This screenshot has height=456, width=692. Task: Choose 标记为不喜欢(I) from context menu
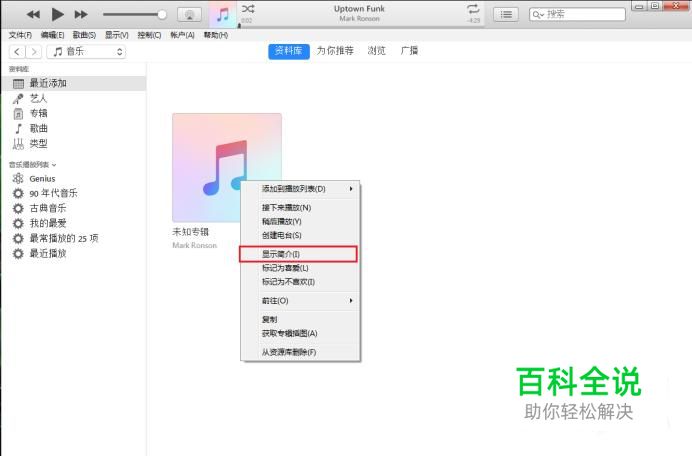(300, 282)
